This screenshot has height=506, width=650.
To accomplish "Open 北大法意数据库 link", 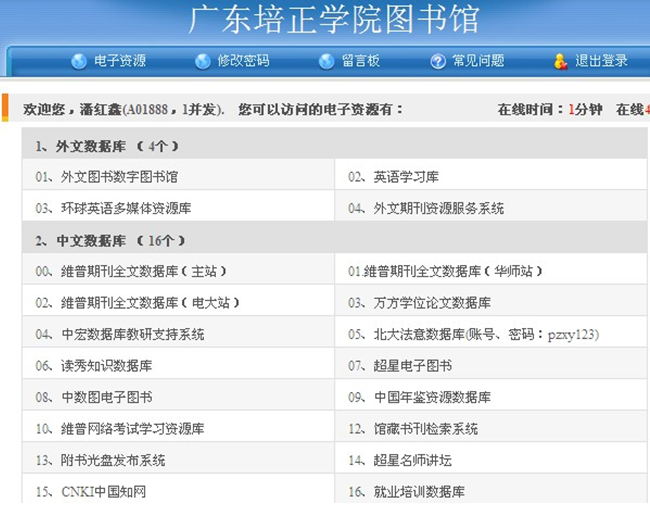I will (486, 334).
